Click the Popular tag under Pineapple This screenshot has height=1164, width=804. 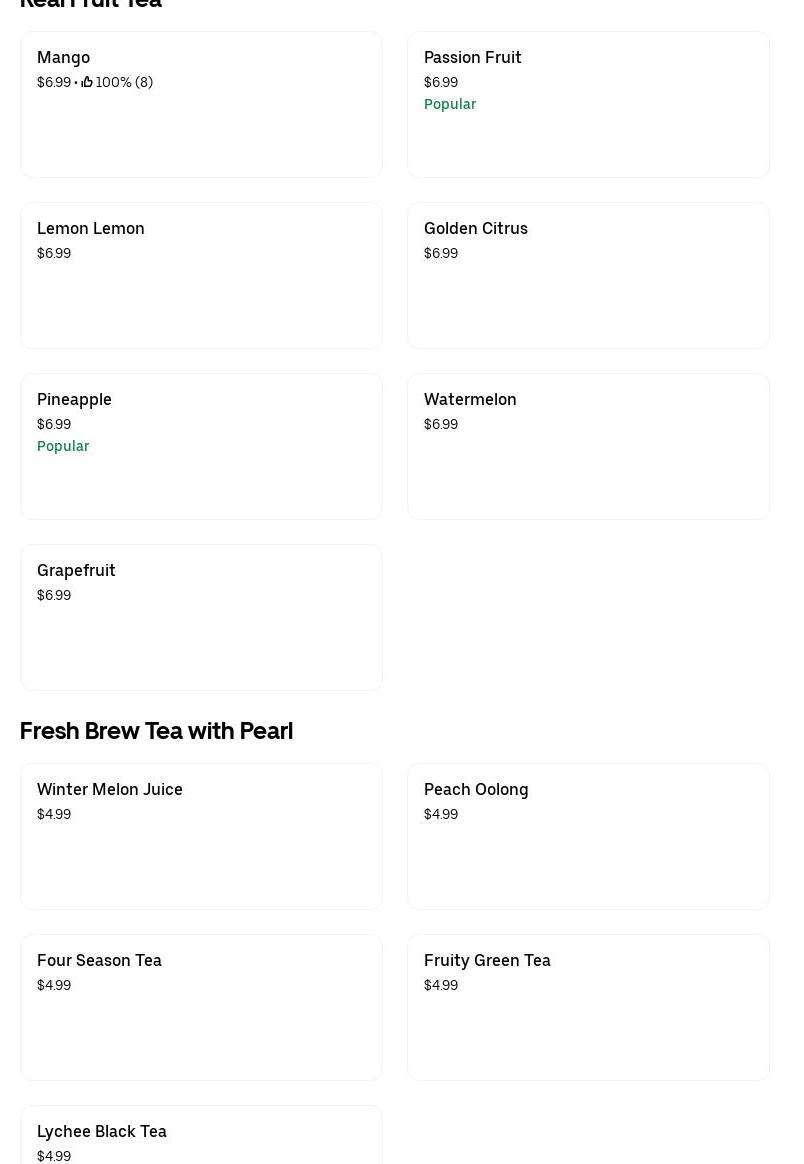[x=63, y=446]
